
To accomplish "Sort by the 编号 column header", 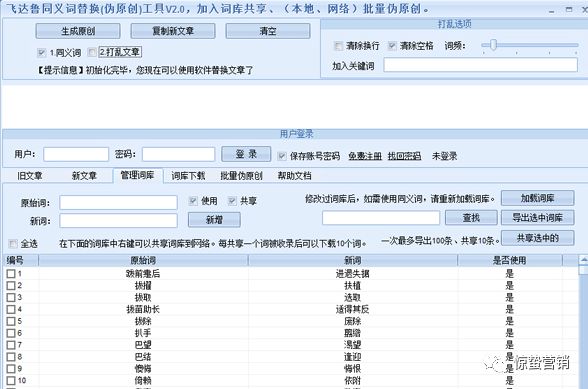I will point(20,260).
